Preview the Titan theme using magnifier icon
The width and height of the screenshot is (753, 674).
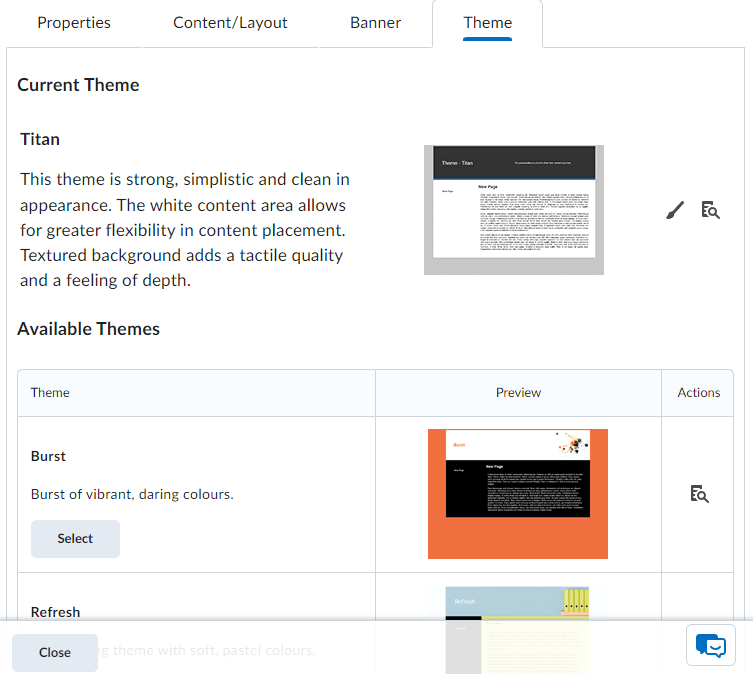[710, 210]
